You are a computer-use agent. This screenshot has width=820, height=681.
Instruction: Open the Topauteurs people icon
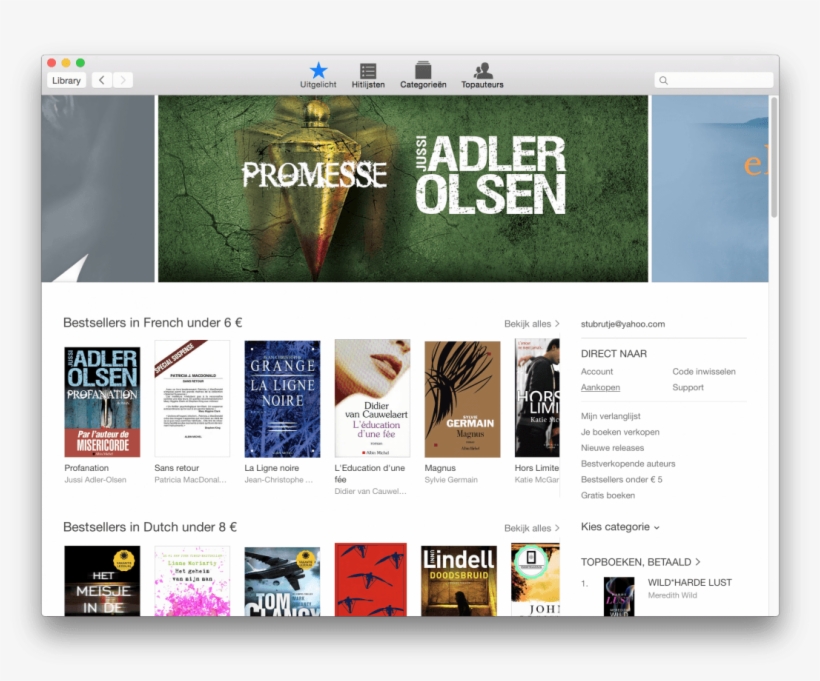pyautogui.click(x=482, y=75)
